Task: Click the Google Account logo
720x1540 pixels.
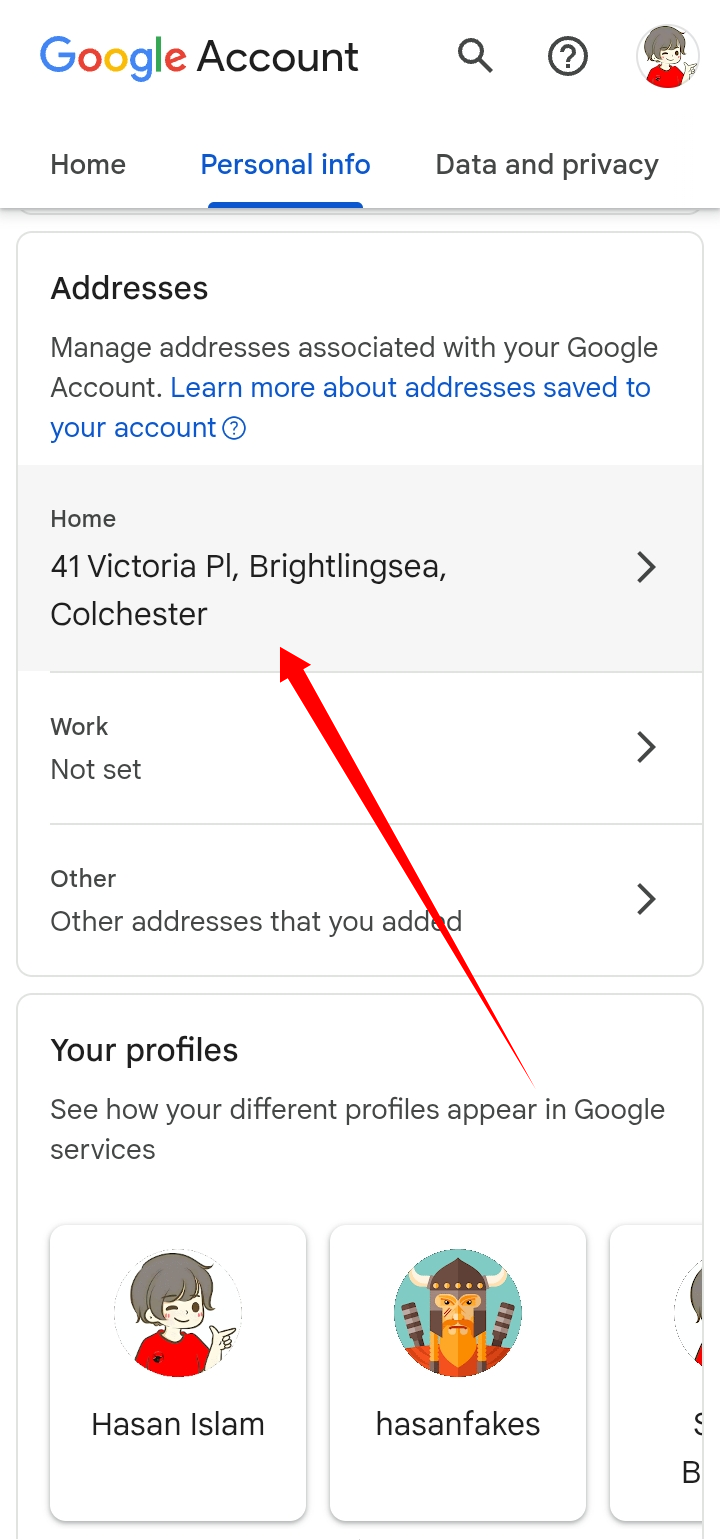Action: click(x=199, y=56)
